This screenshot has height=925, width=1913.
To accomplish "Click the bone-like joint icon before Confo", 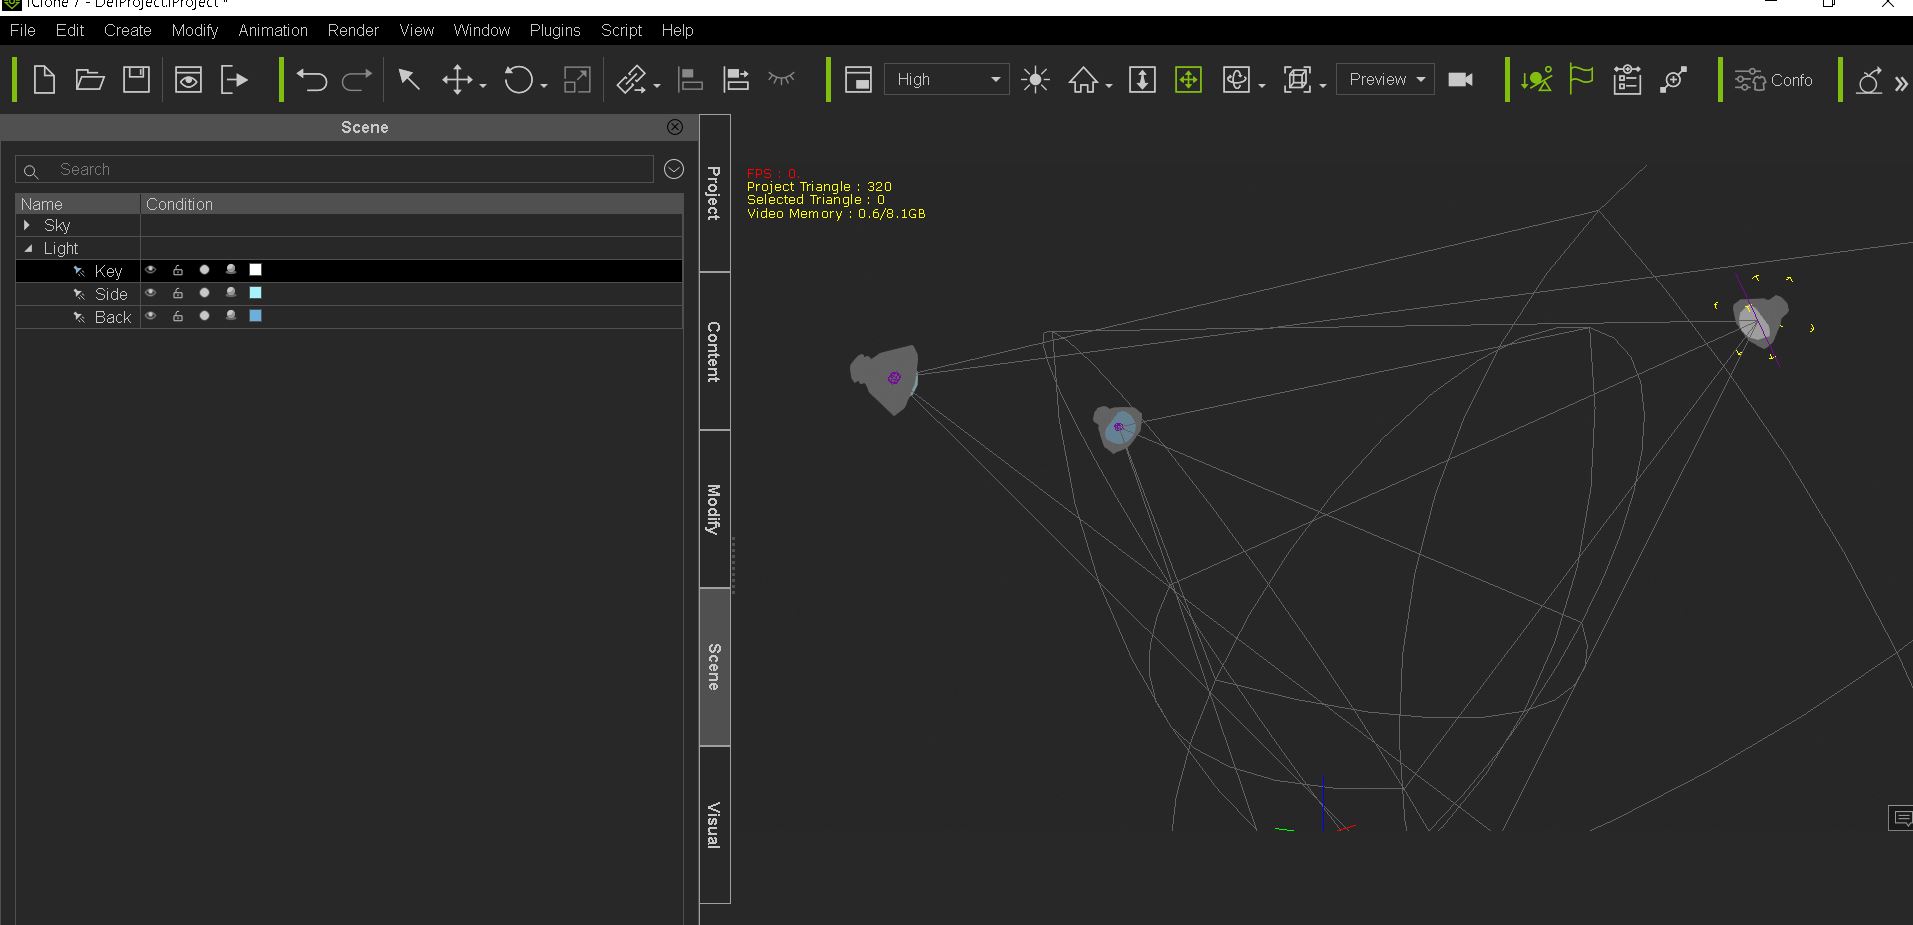I will pyautogui.click(x=1673, y=80).
